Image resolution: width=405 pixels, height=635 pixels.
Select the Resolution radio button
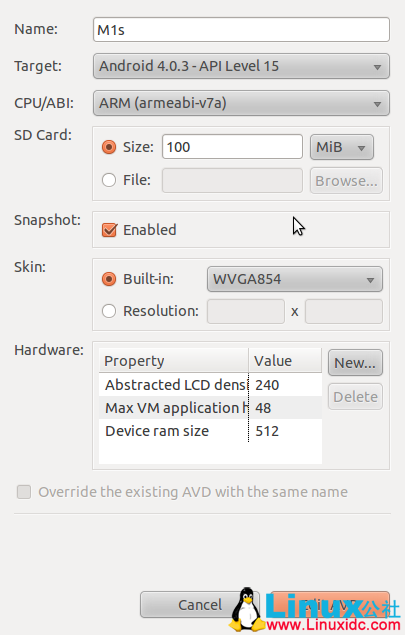109,311
